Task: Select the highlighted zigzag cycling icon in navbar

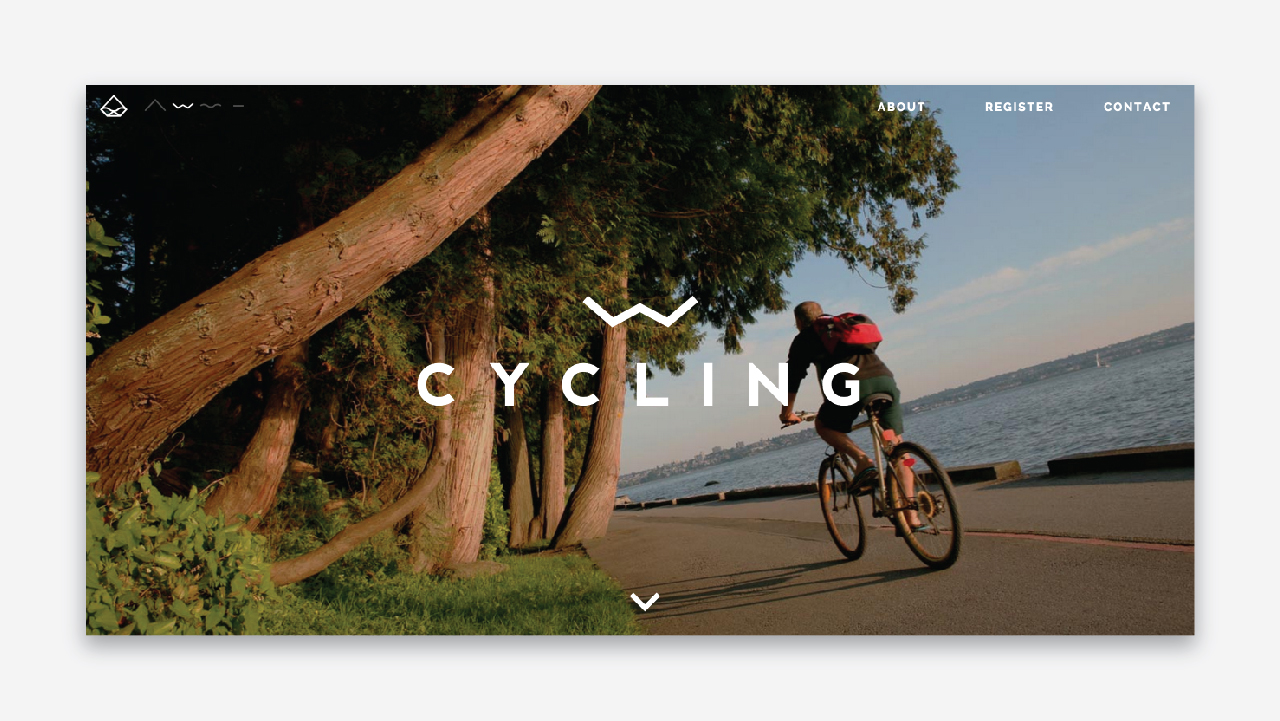Action: (183, 105)
